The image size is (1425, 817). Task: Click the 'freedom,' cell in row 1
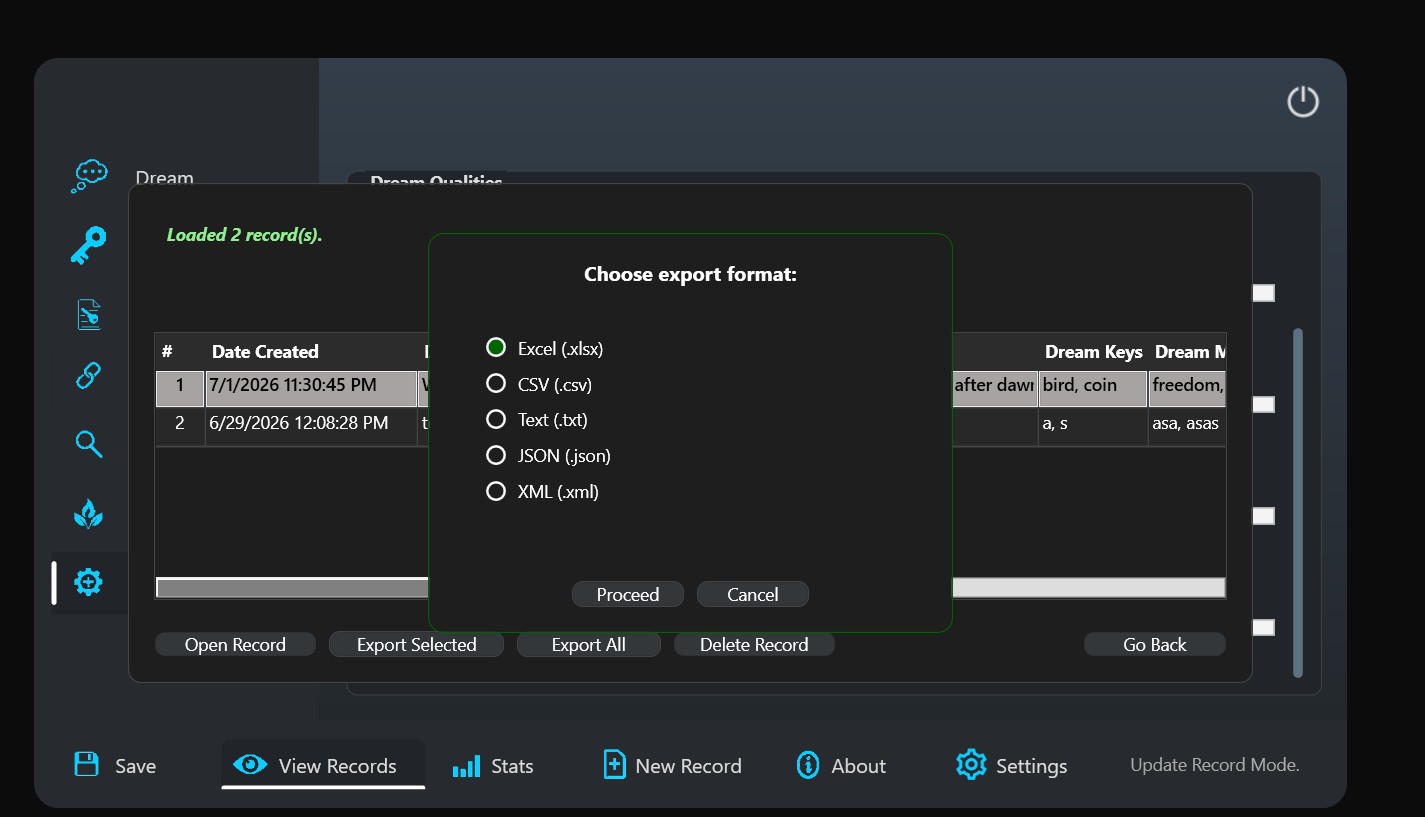click(1187, 388)
